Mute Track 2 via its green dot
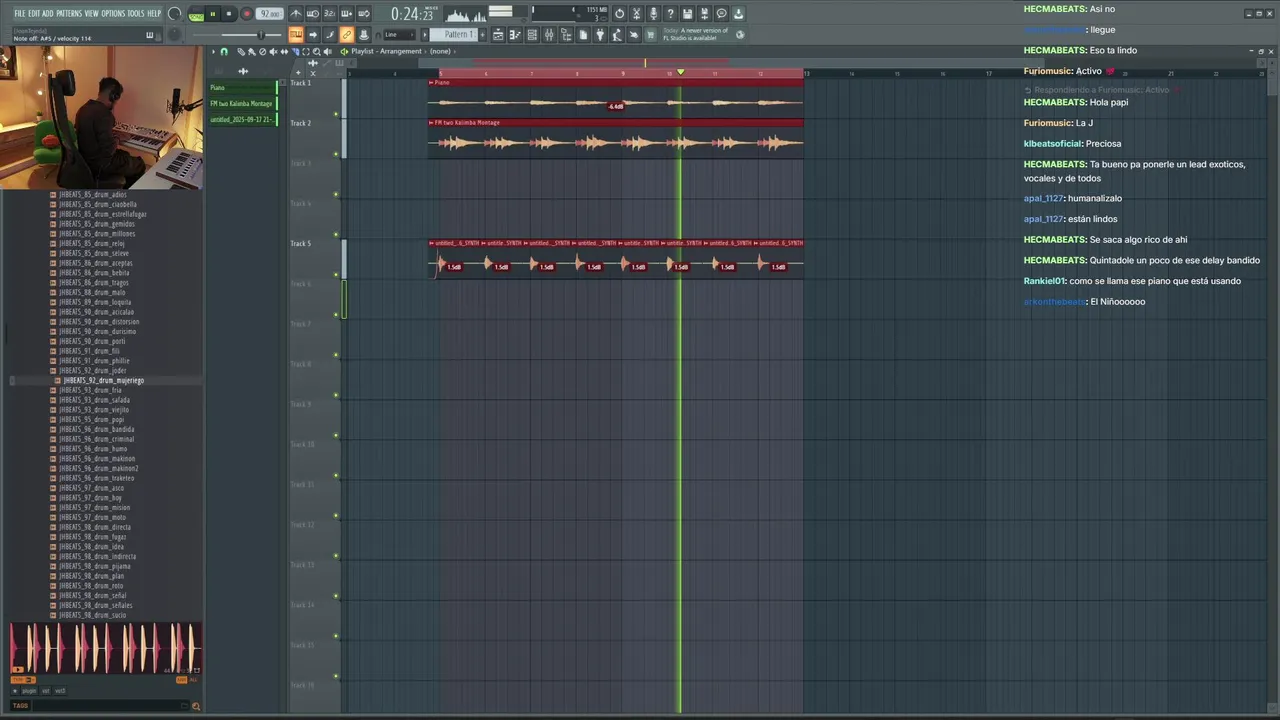This screenshot has width=1280, height=720. (336, 154)
